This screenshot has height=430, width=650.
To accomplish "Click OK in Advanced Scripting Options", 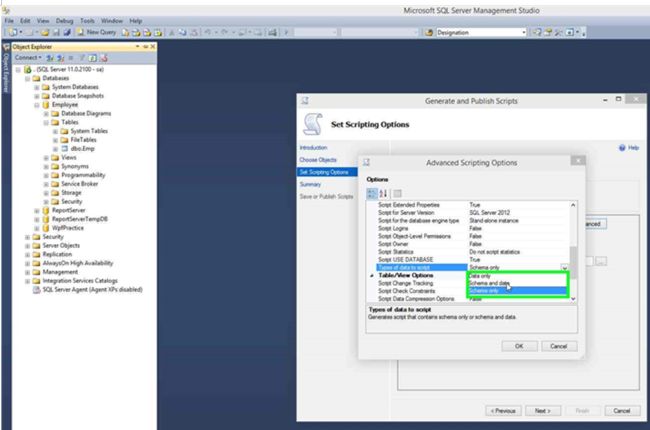I will [x=519, y=346].
